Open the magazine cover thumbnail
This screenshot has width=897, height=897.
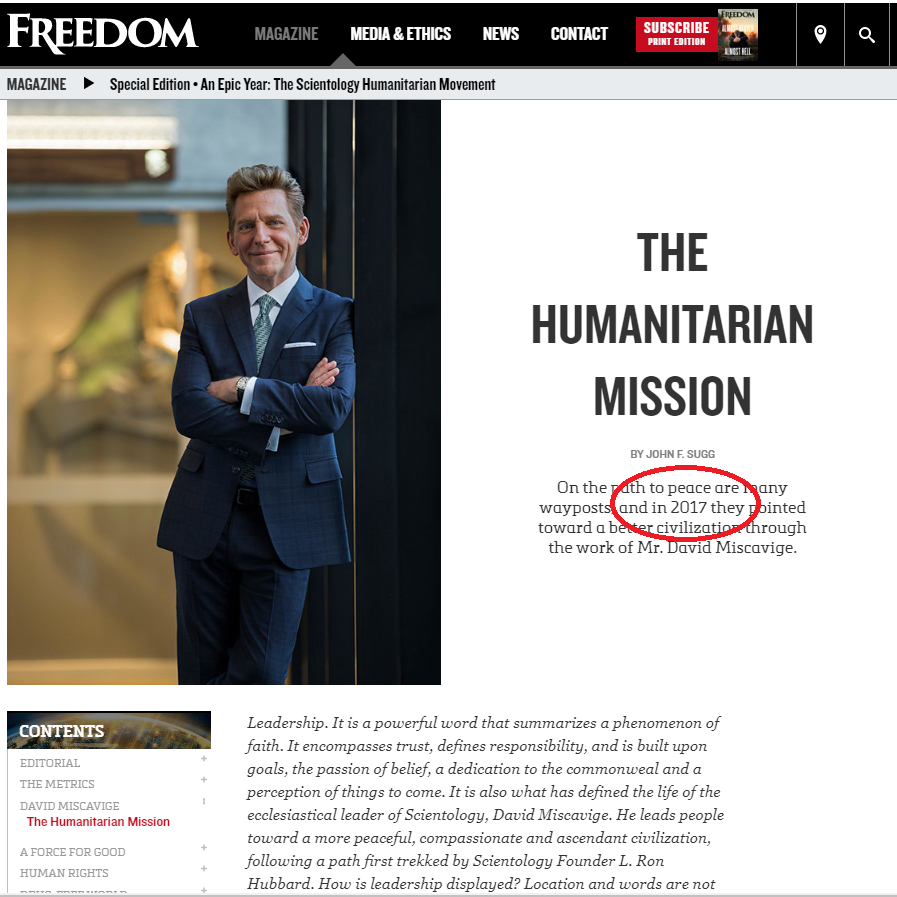[x=738, y=34]
